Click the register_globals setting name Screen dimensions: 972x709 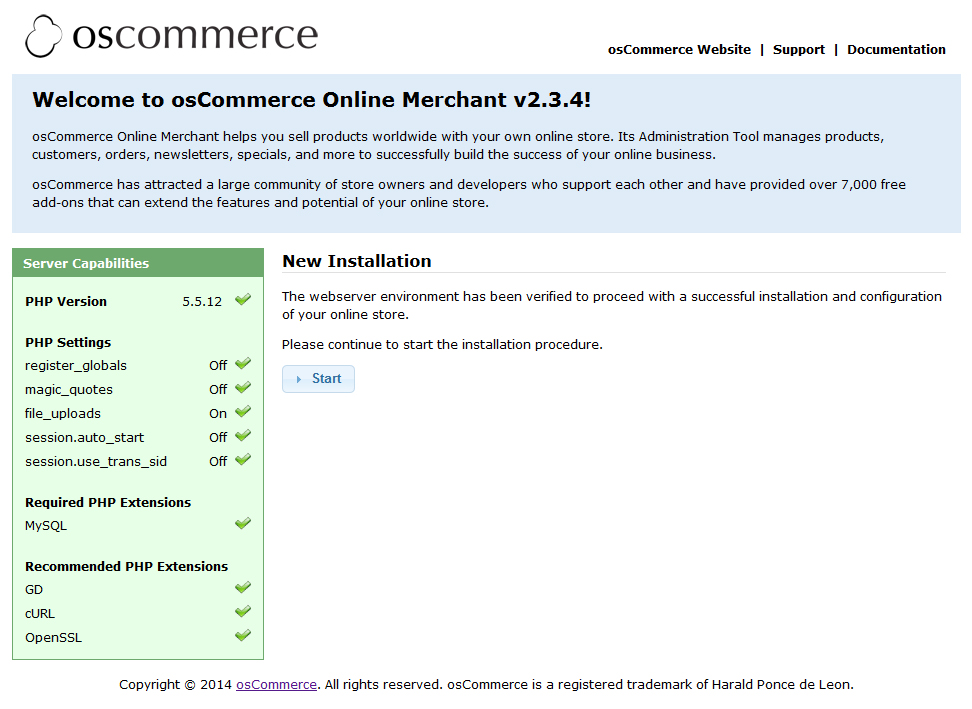coord(76,366)
